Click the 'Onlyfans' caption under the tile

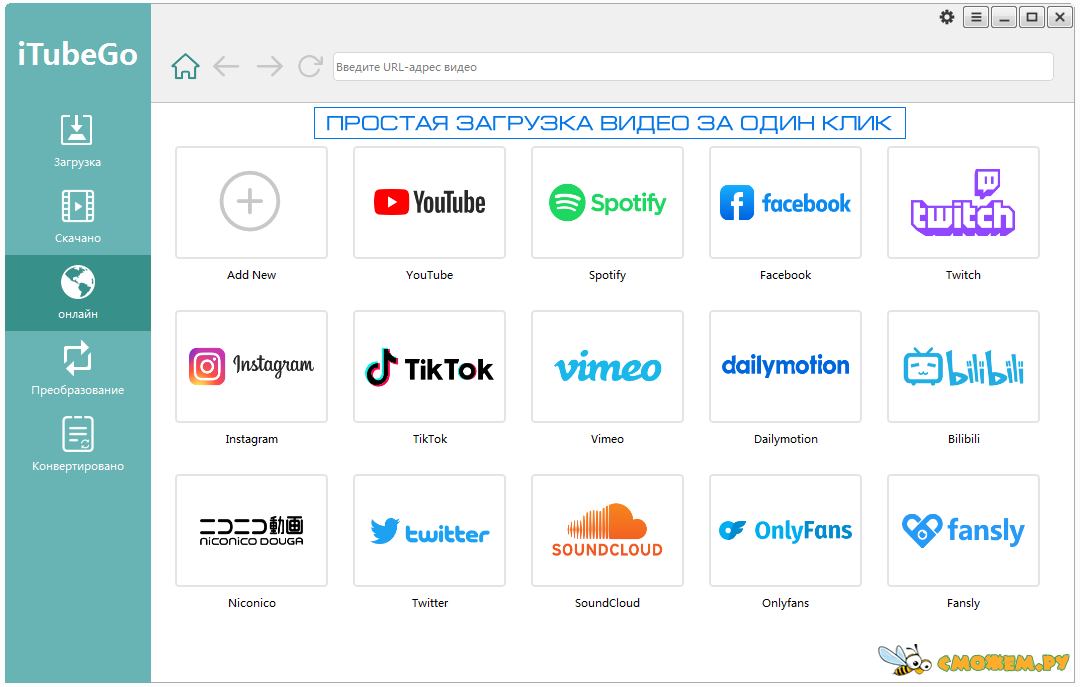(x=785, y=603)
